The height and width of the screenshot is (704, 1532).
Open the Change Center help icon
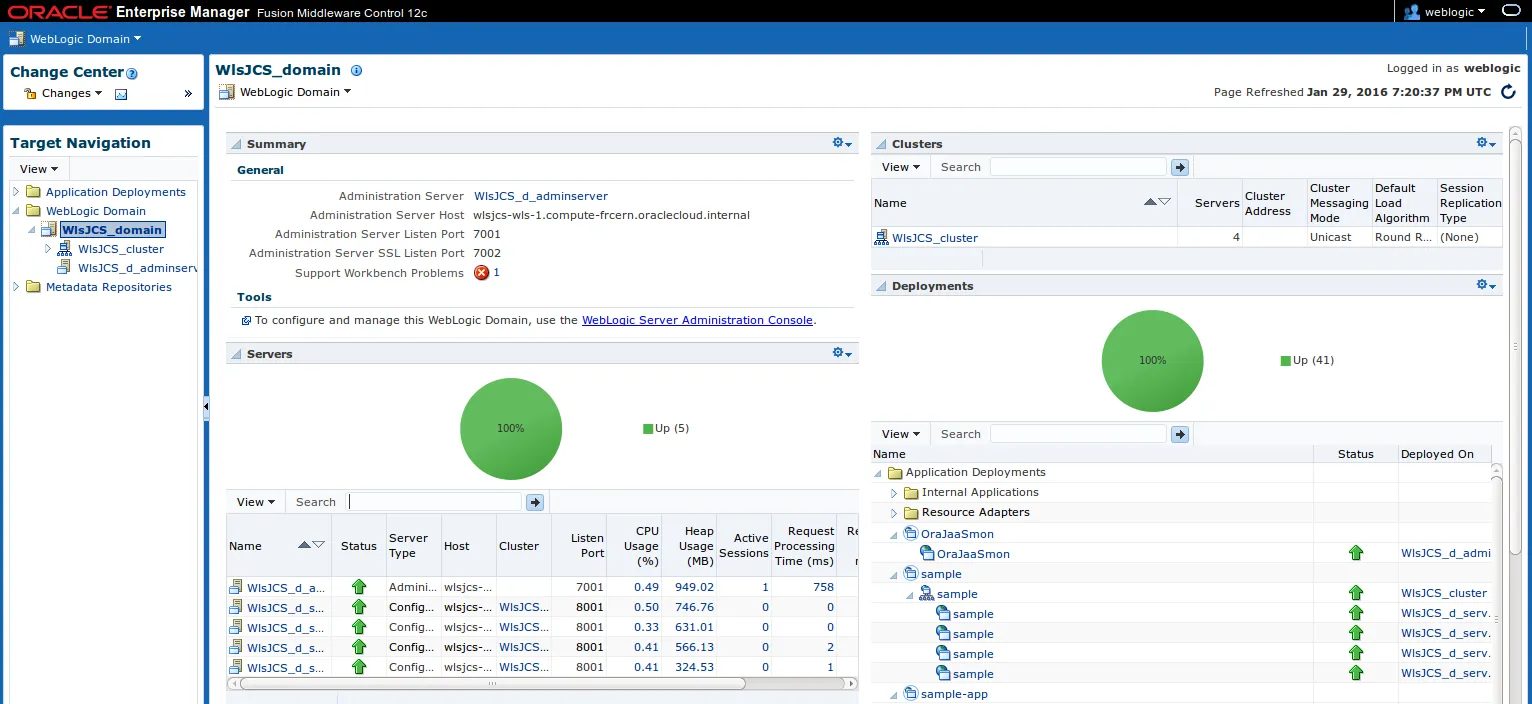coord(132,73)
